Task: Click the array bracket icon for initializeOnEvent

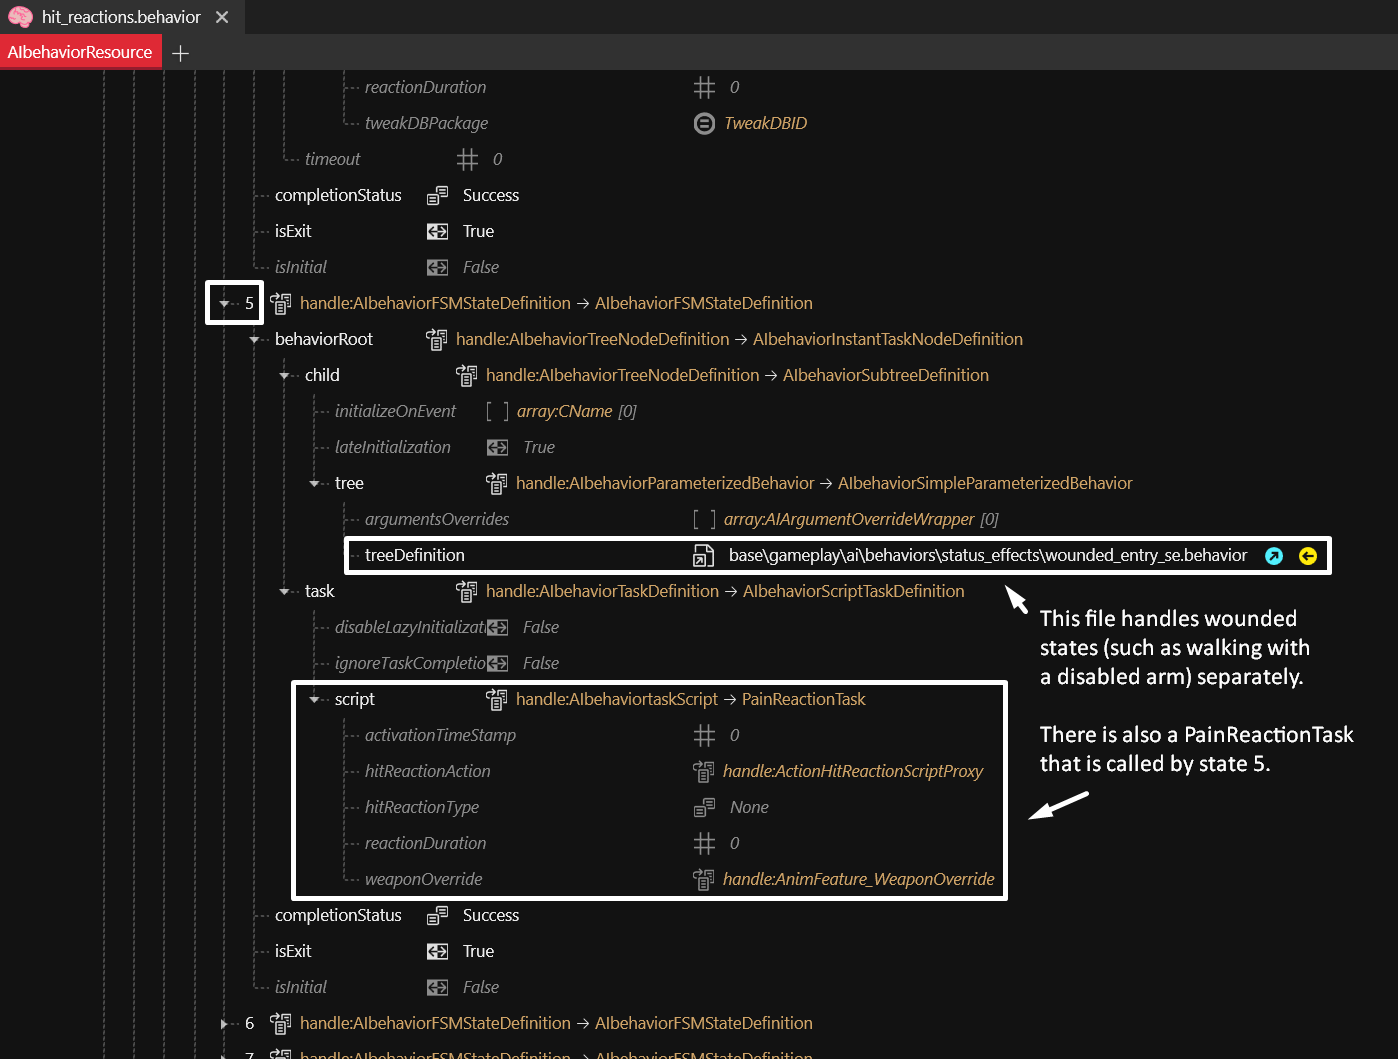Action: point(497,411)
